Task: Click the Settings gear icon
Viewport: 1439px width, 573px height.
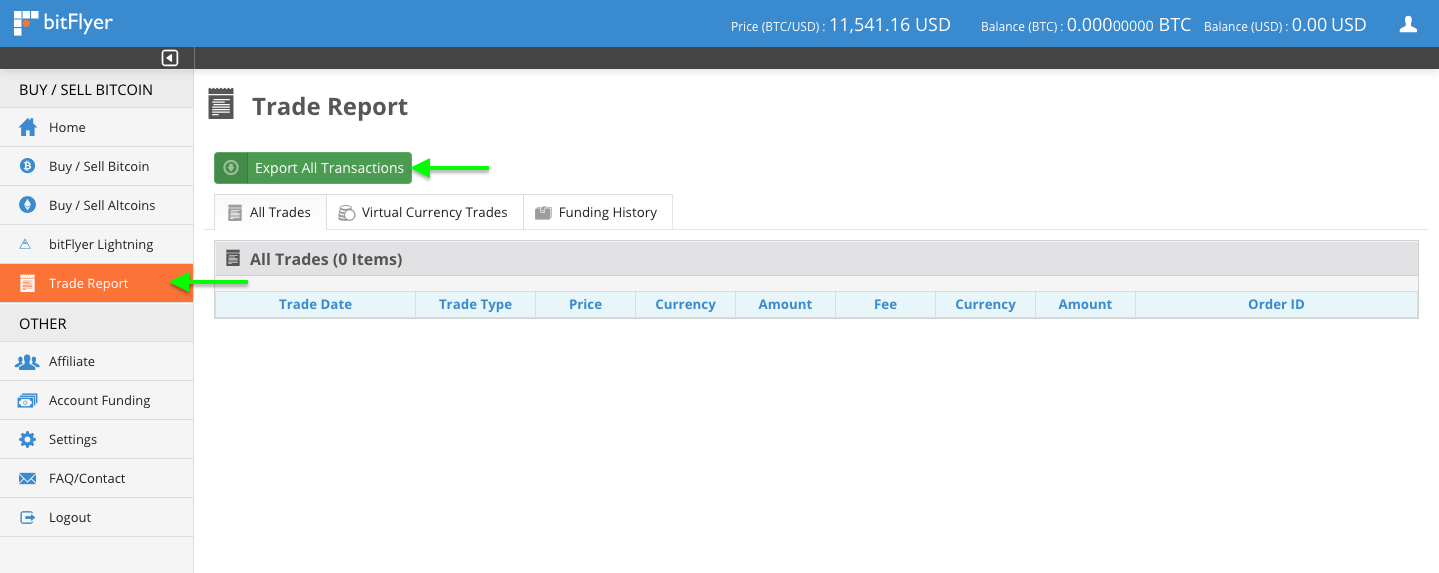Action: click(x=28, y=439)
